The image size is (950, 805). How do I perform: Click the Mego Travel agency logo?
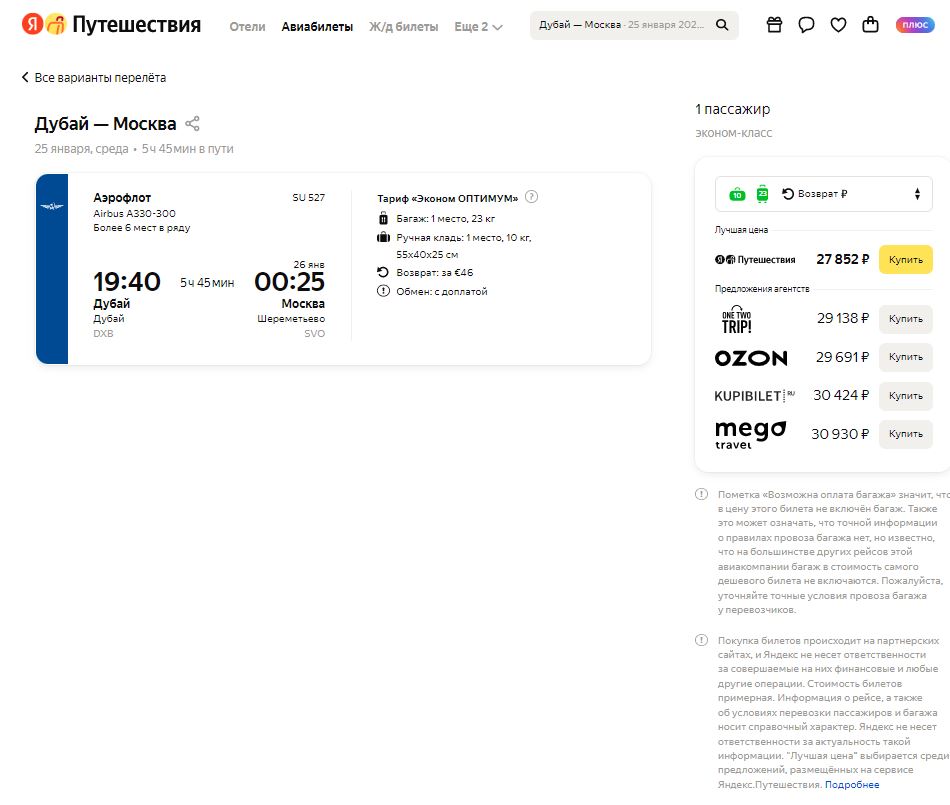pyautogui.click(x=751, y=435)
